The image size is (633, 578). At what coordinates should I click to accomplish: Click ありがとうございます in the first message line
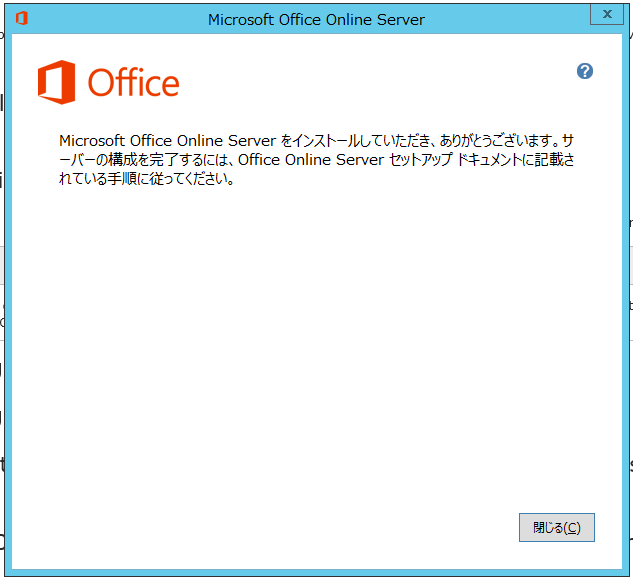click(x=496, y=140)
